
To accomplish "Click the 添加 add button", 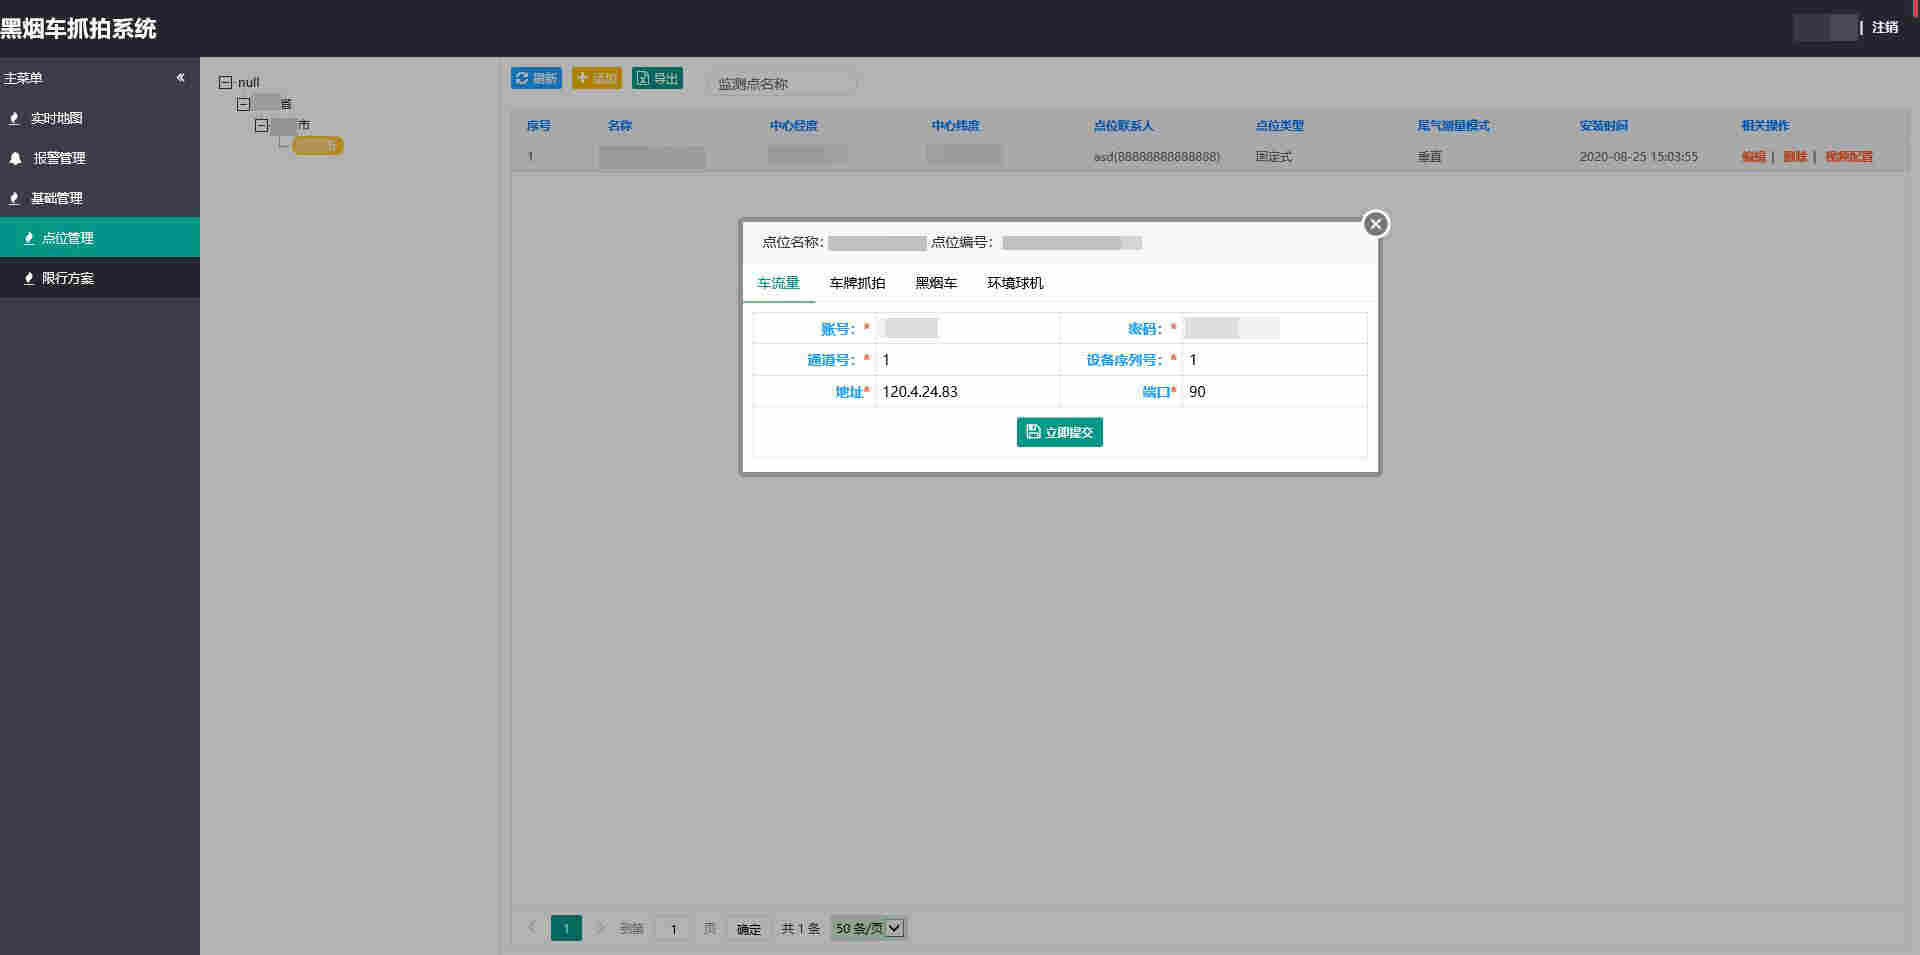I will pyautogui.click(x=596, y=78).
